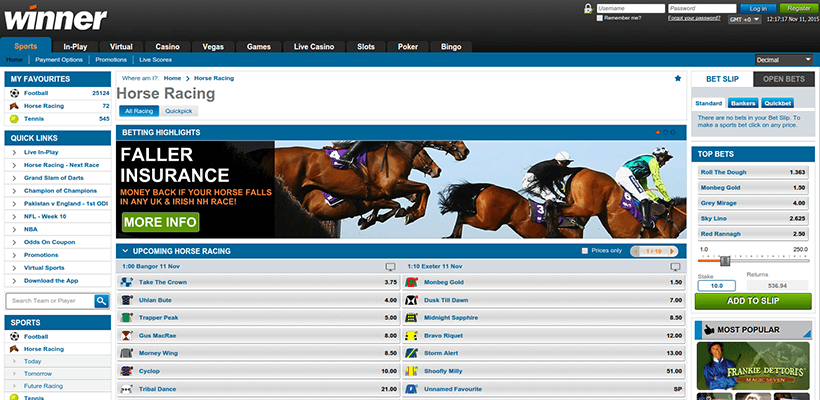Click the Stake amount field
820x400 pixels.
click(x=716, y=286)
